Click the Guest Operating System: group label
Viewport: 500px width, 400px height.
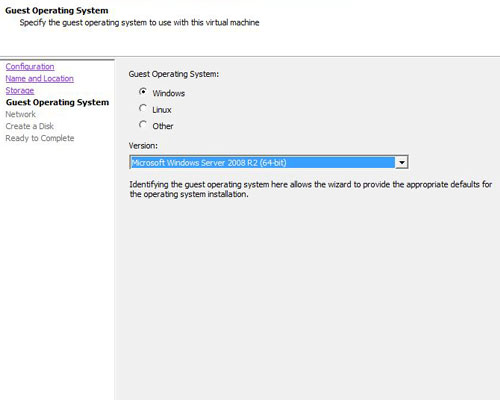click(x=174, y=74)
